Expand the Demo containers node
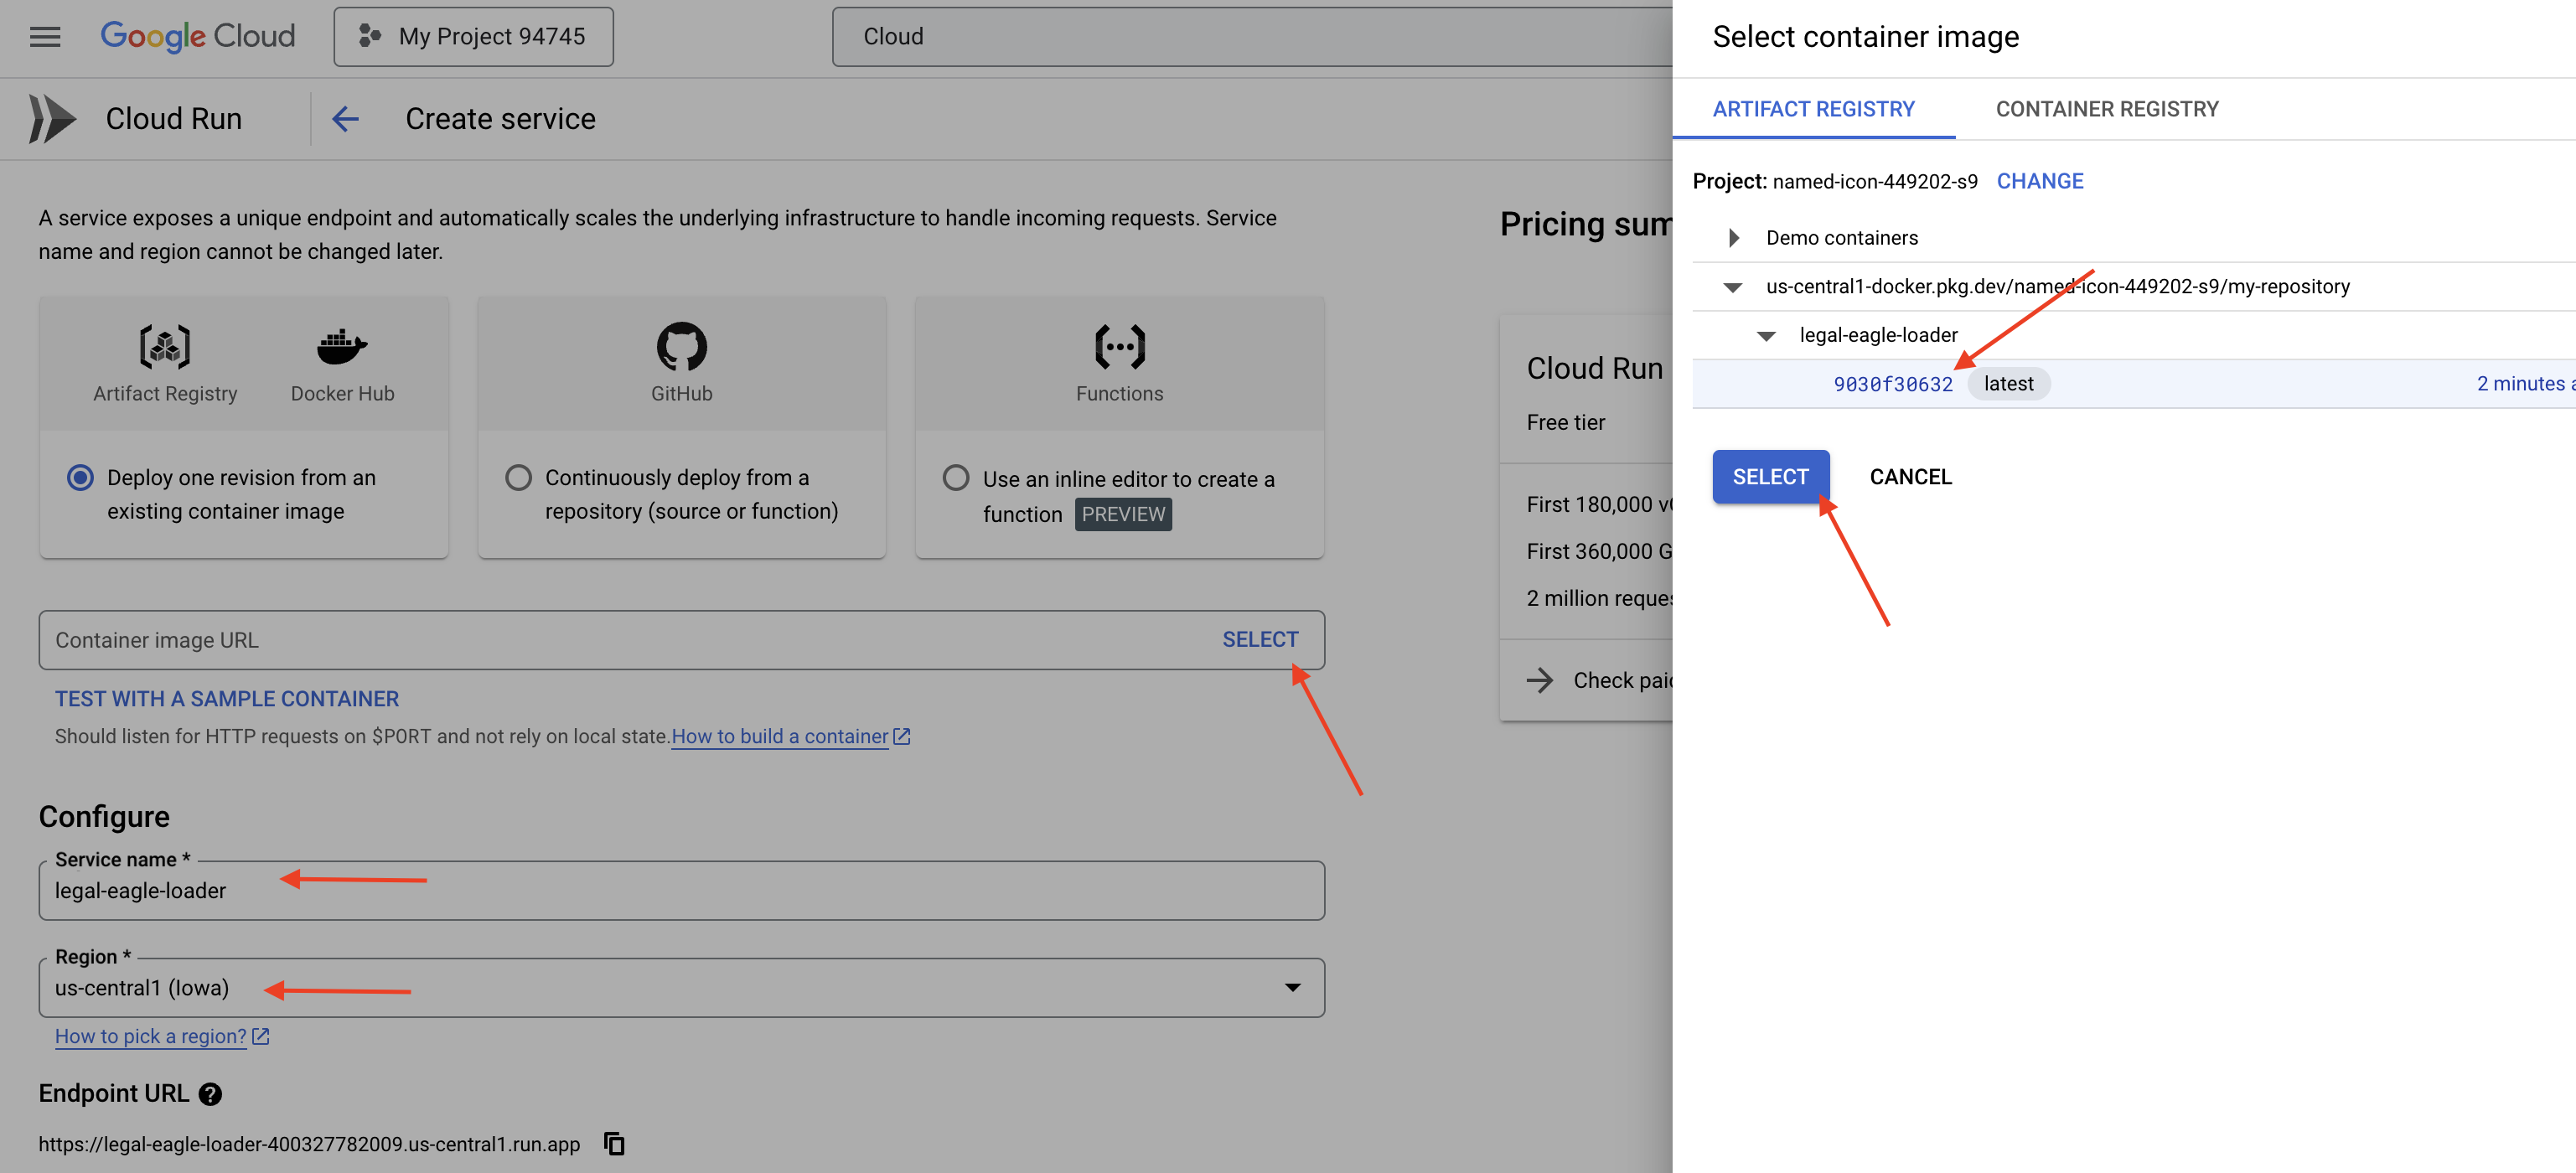 1734,238
